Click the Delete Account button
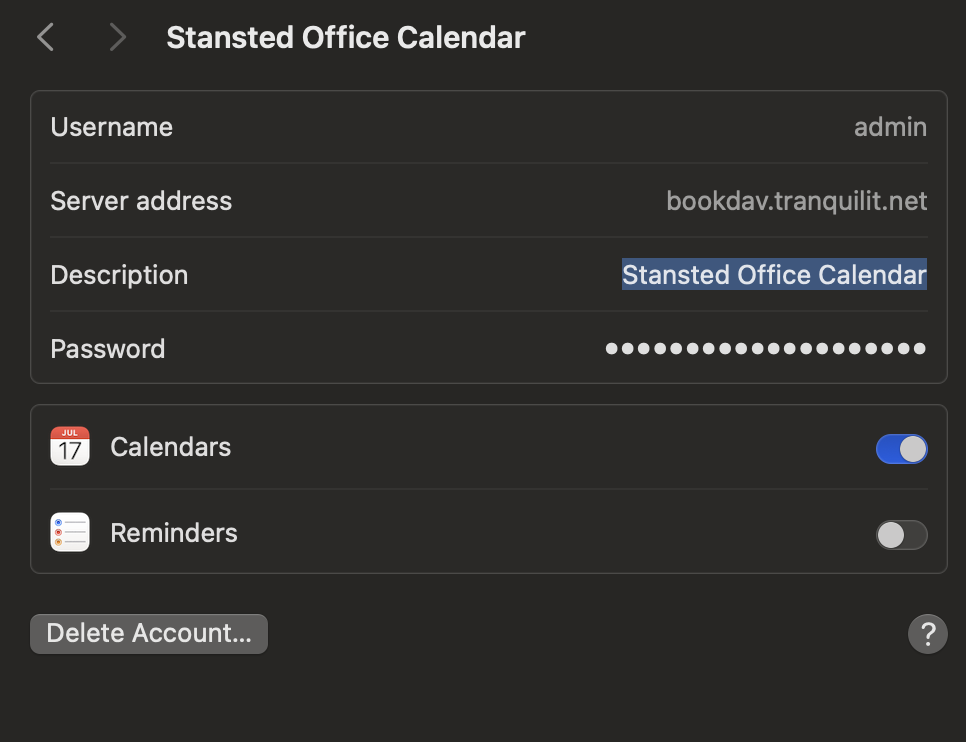Screen dimensions: 966x742 (x=149, y=634)
